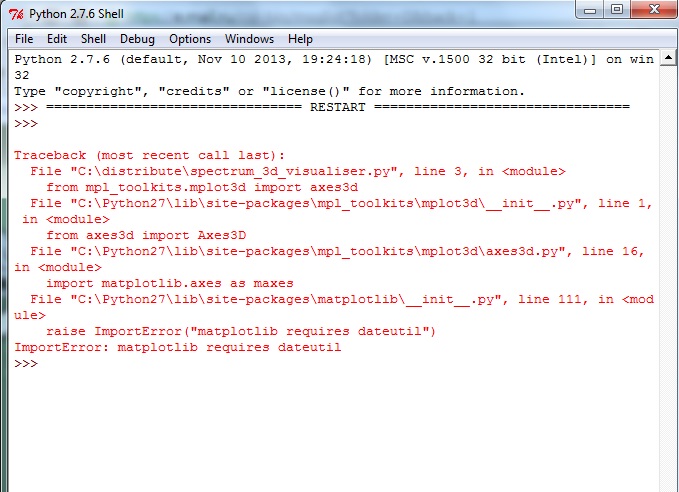Click the mplot3d\__init__.py file line
The width and height of the screenshot is (679, 492).
333,211
